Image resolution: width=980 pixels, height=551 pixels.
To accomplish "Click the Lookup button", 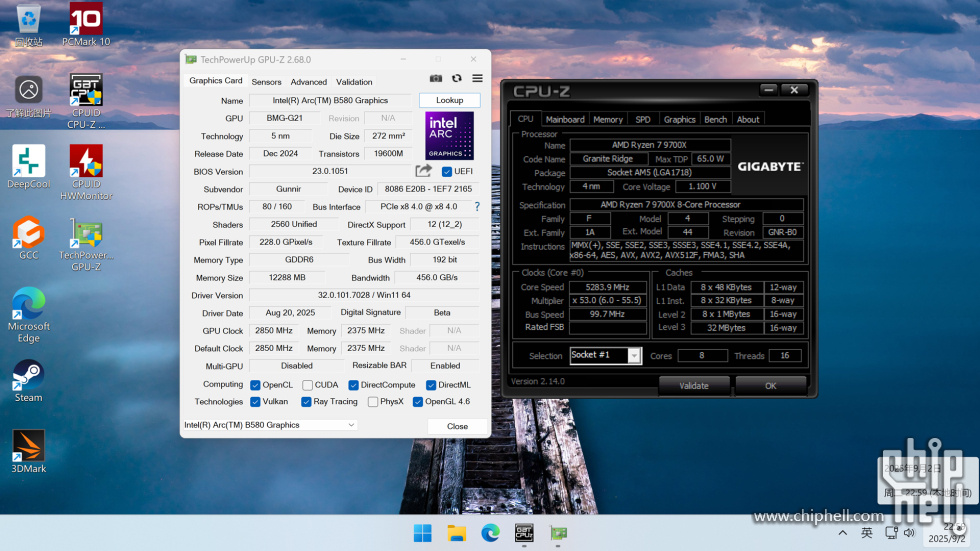I will [x=449, y=101].
